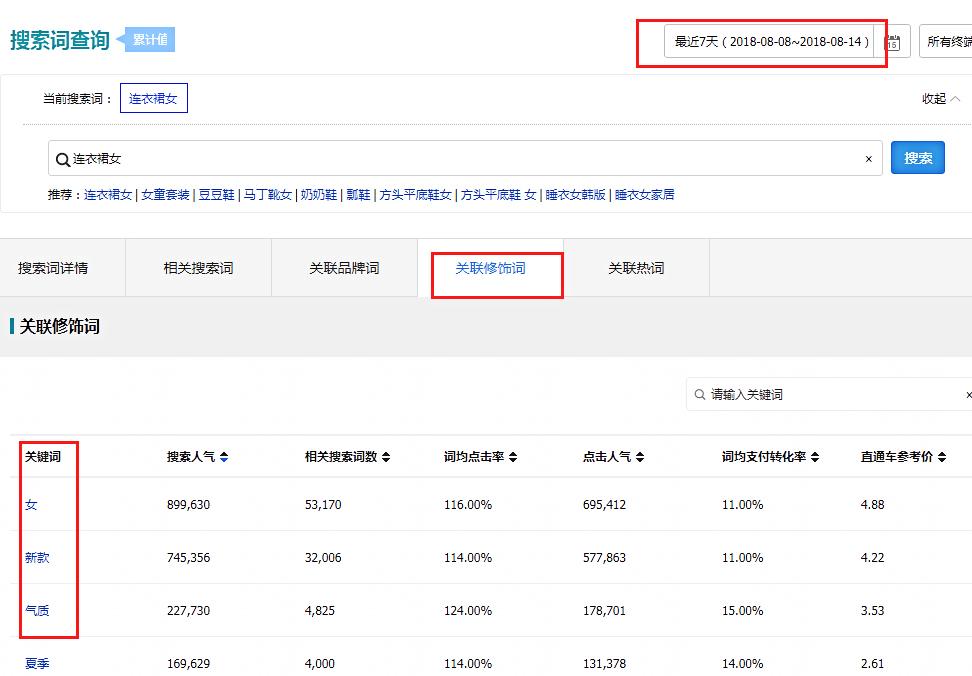Click search popularity value 745,356
Image resolution: width=972 pixels, height=676 pixels.
pyautogui.click(x=188, y=558)
